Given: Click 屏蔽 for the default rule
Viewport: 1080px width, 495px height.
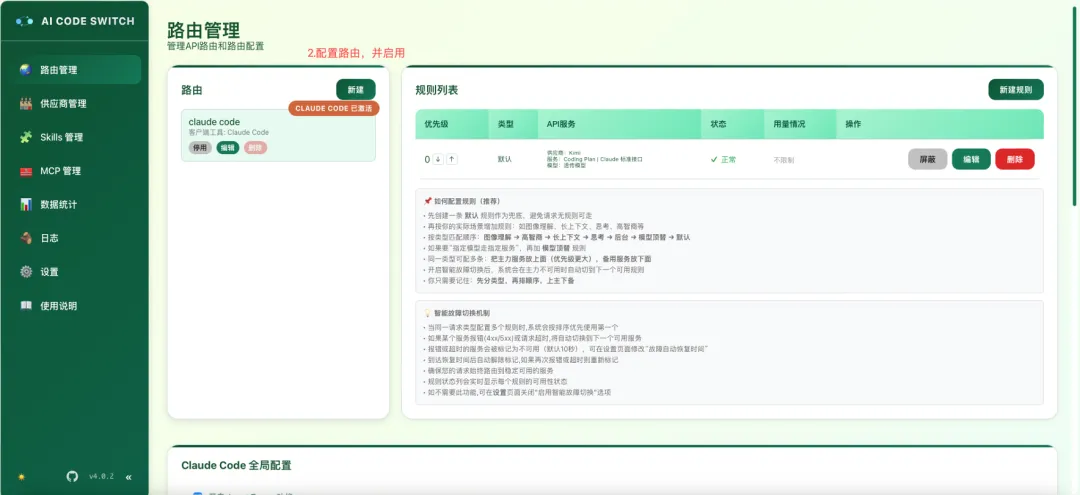Looking at the screenshot, I should pyautogui.click(x=927, y=159).
